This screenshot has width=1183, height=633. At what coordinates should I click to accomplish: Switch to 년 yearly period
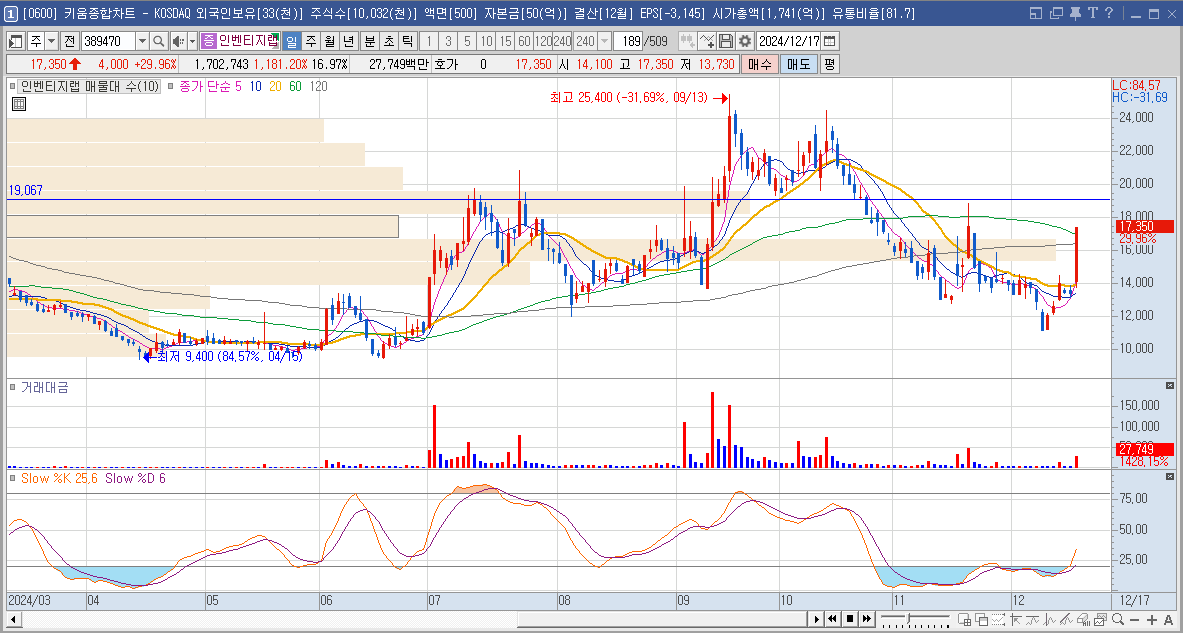tap(348, 41)
